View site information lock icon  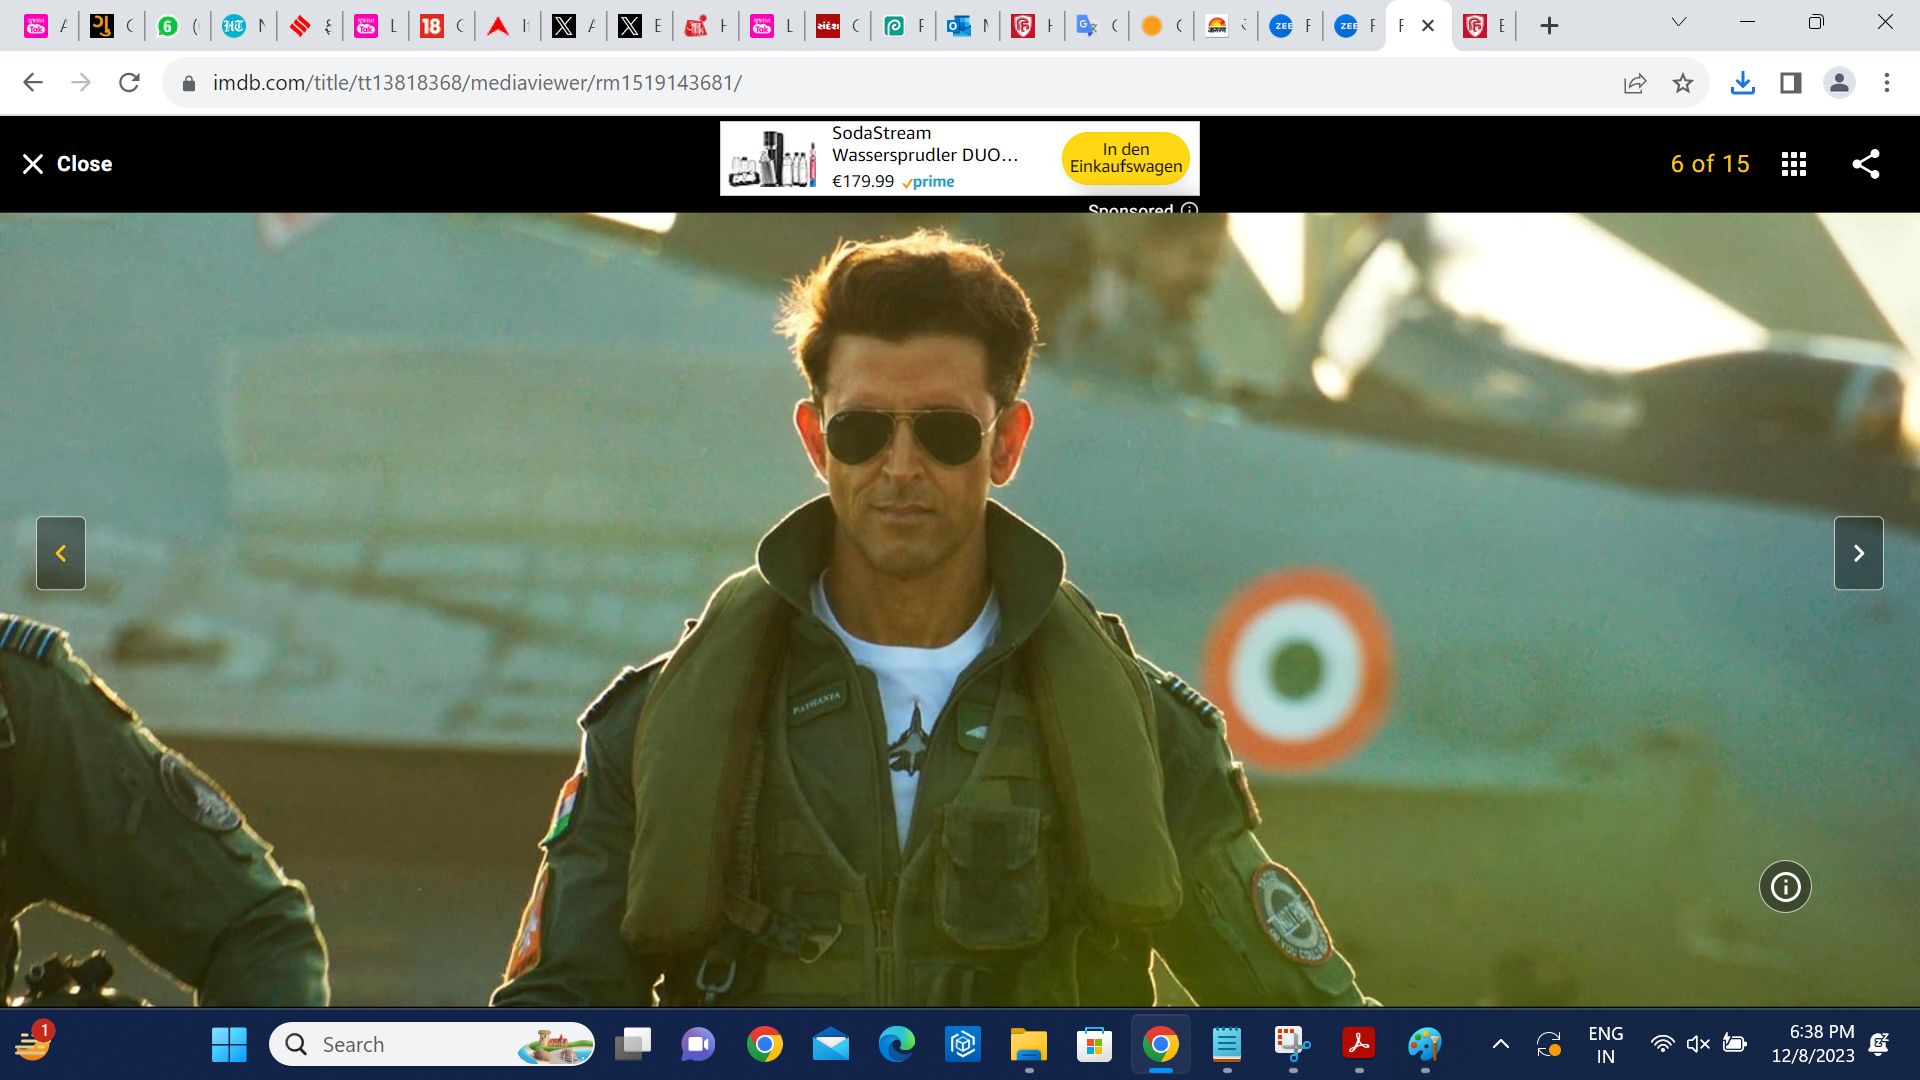189,83
